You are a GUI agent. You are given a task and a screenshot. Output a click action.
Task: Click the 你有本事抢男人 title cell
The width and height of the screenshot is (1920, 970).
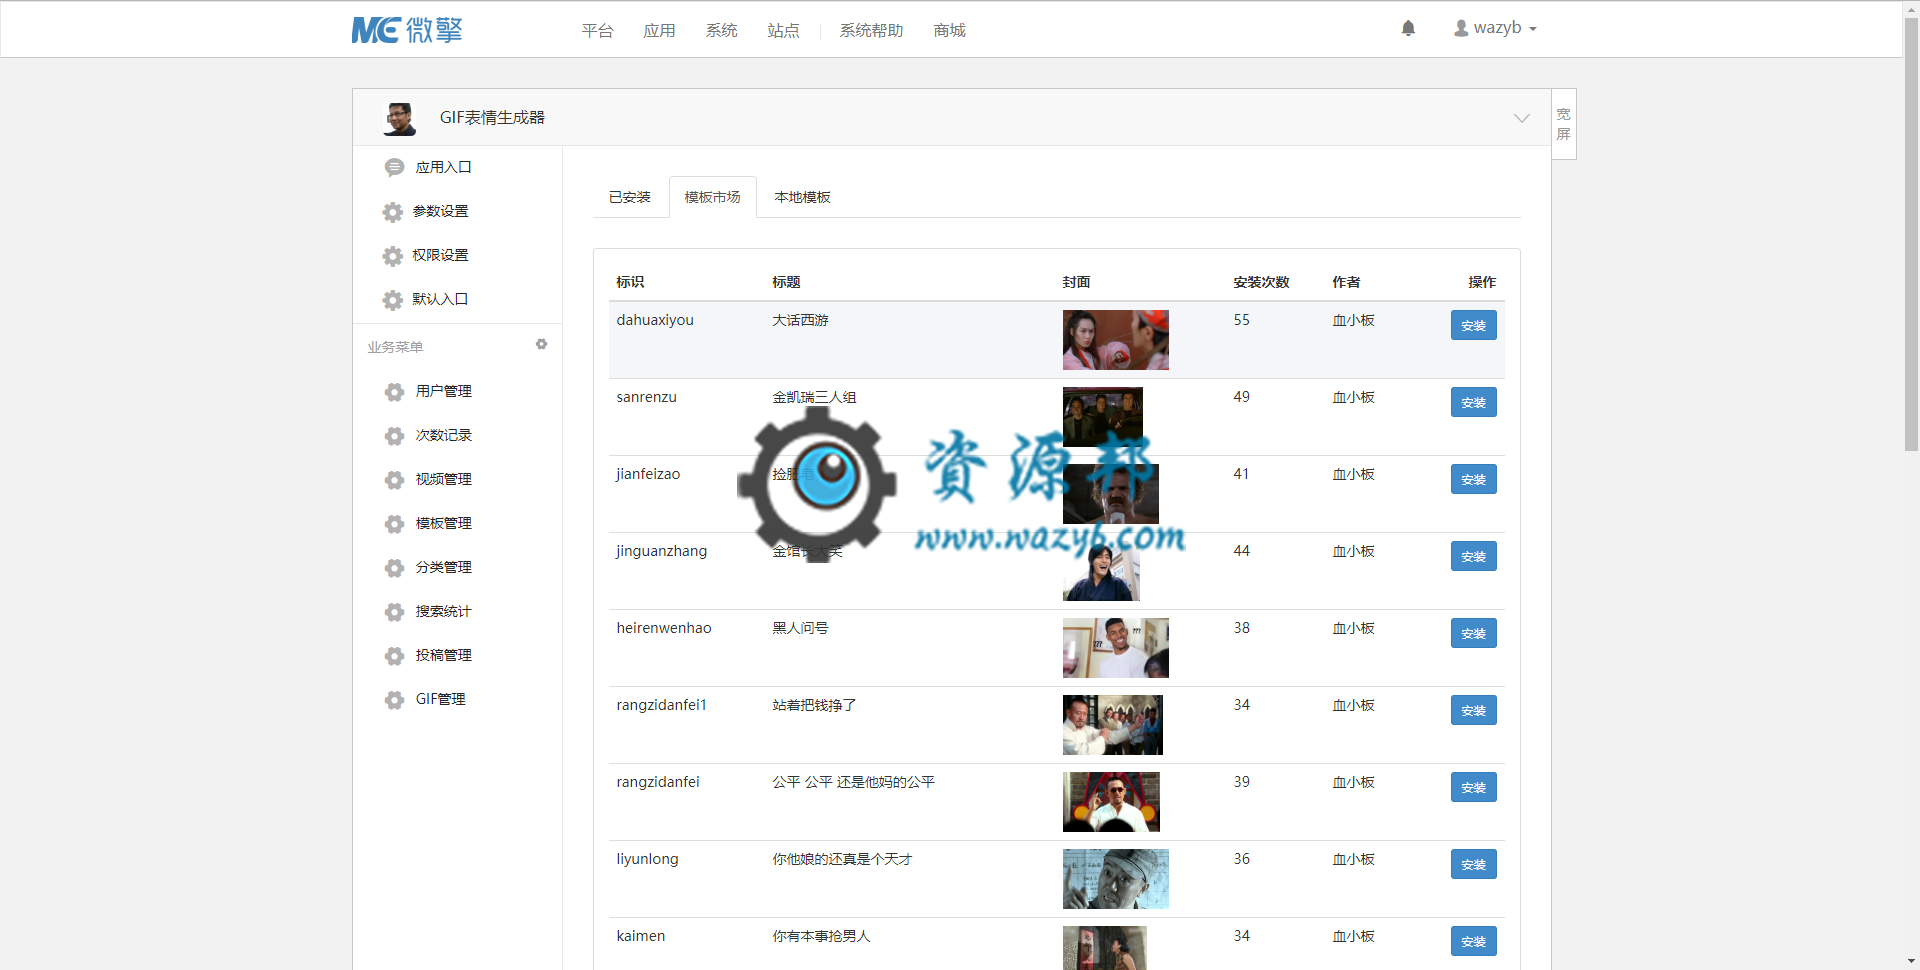[821, 936]
